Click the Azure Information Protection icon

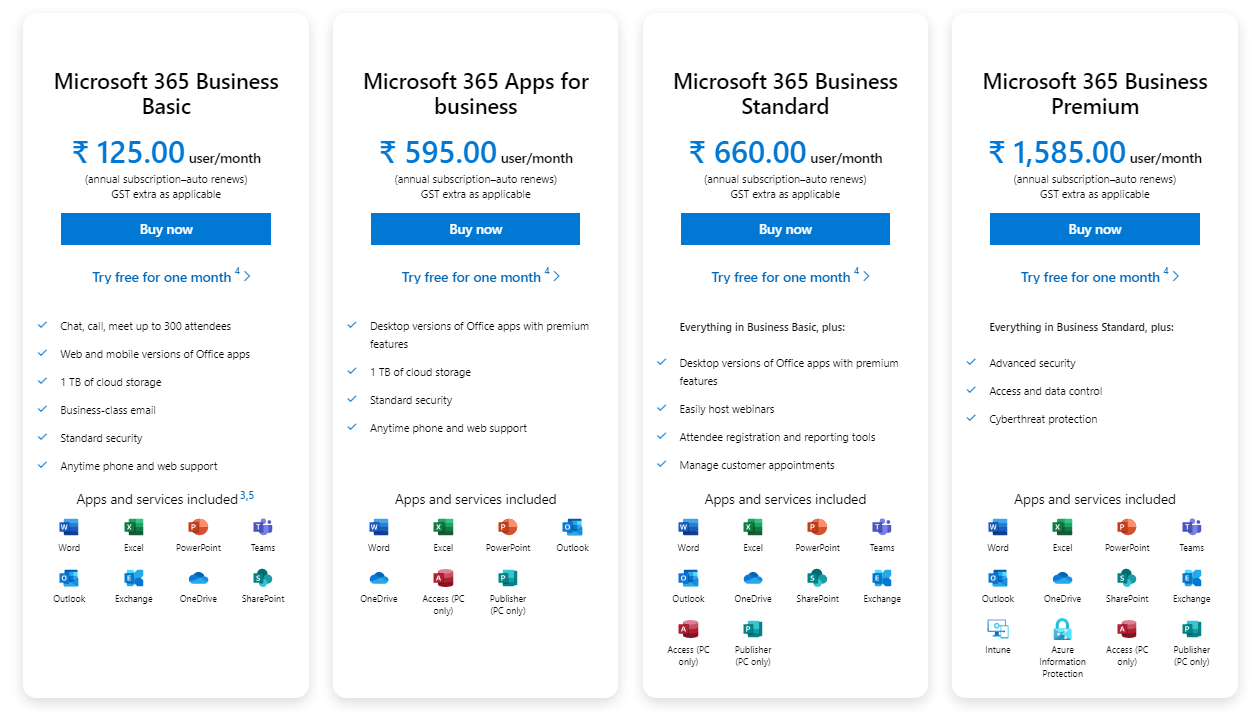pyautogui.click(x=1062, y=629)
